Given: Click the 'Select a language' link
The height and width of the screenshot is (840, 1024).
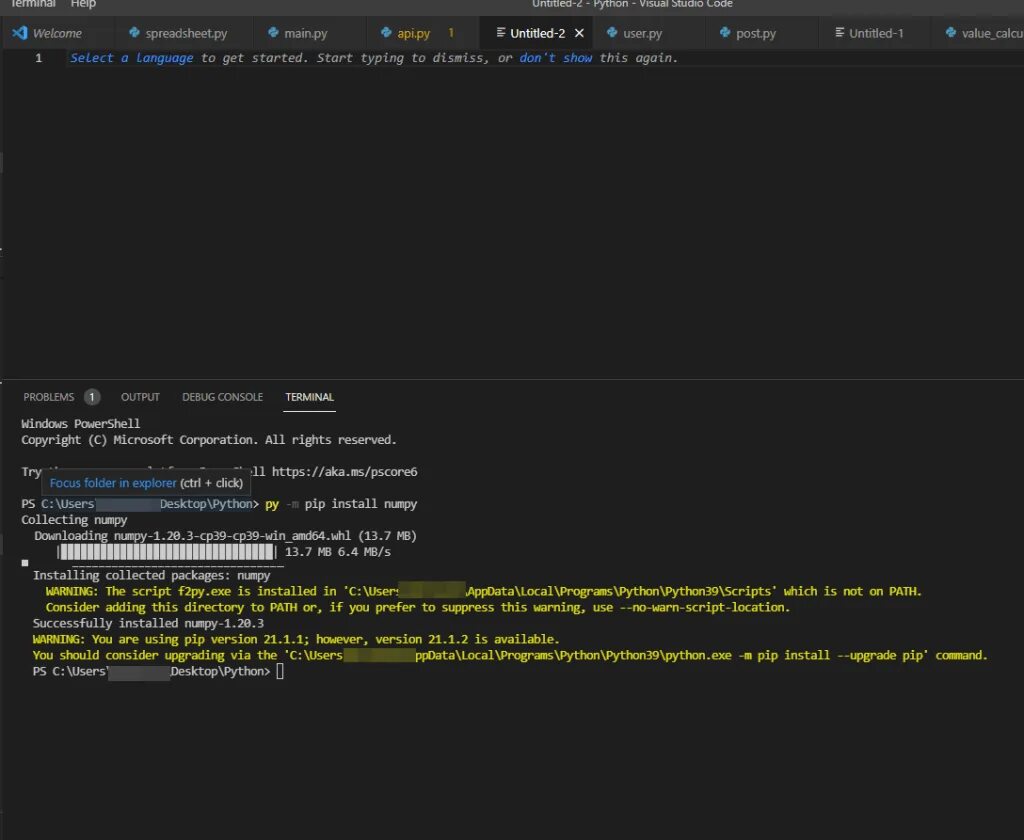Looking at the screenshot, I should 131,57.
